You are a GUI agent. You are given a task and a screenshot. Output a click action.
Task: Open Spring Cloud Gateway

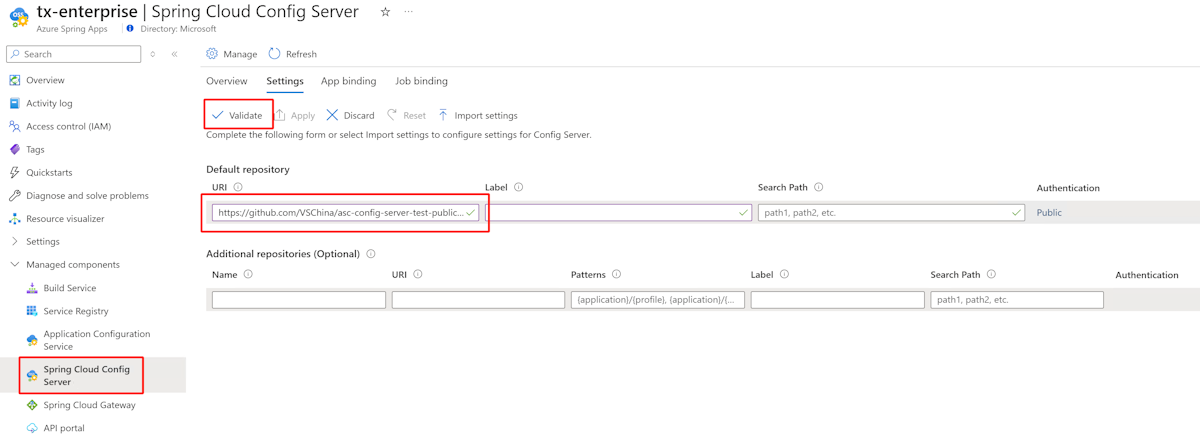coord(89,405)
